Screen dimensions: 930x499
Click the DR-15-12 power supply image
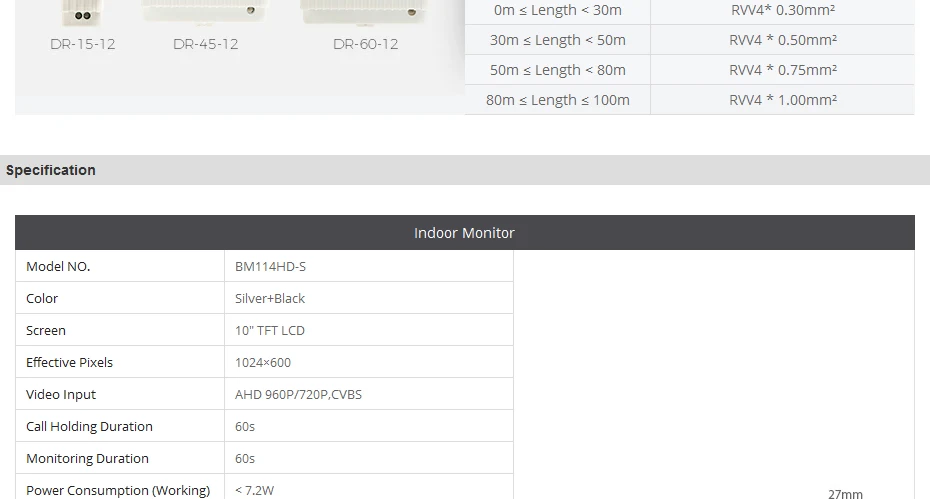[x=83, y=12]
